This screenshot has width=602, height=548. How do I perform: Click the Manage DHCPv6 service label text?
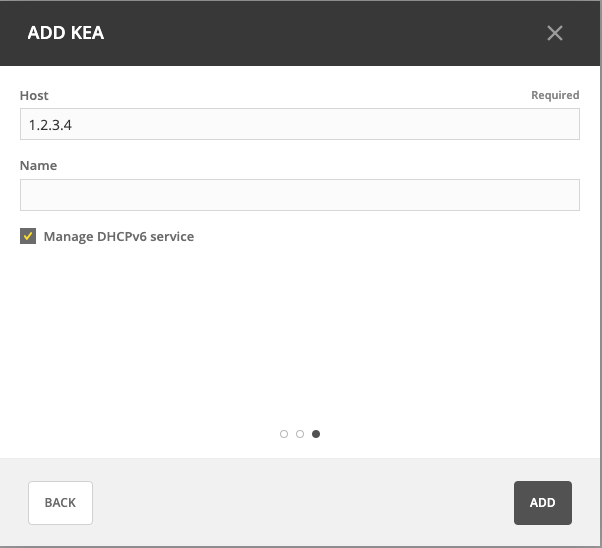(119, 237)
